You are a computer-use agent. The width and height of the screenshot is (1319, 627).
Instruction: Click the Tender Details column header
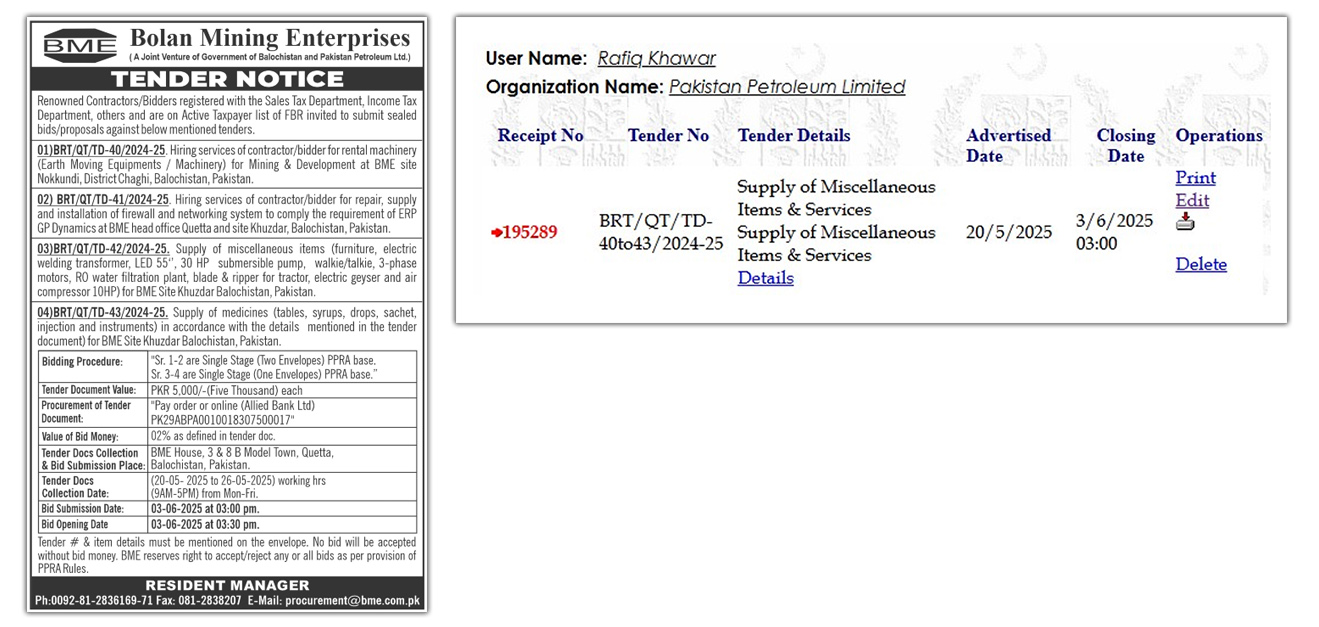pyautogui.click(x=794, y=136)
